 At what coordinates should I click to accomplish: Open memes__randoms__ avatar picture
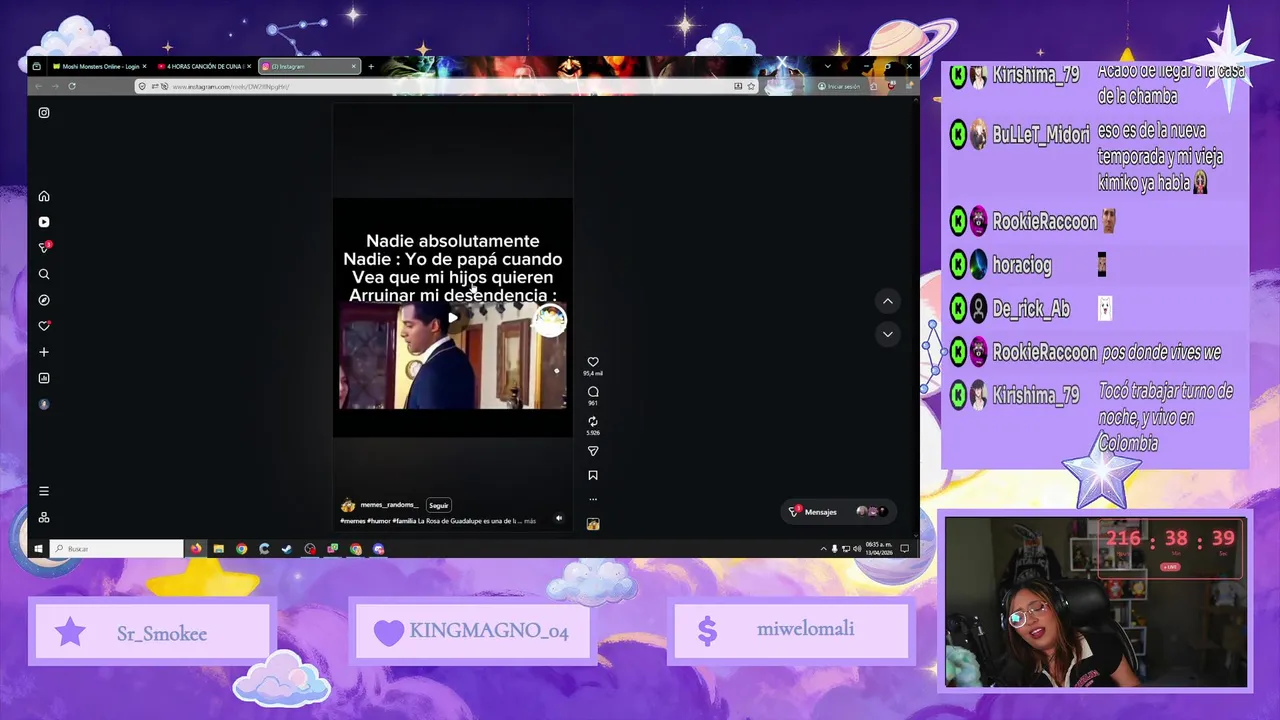[x=348, y=506]
